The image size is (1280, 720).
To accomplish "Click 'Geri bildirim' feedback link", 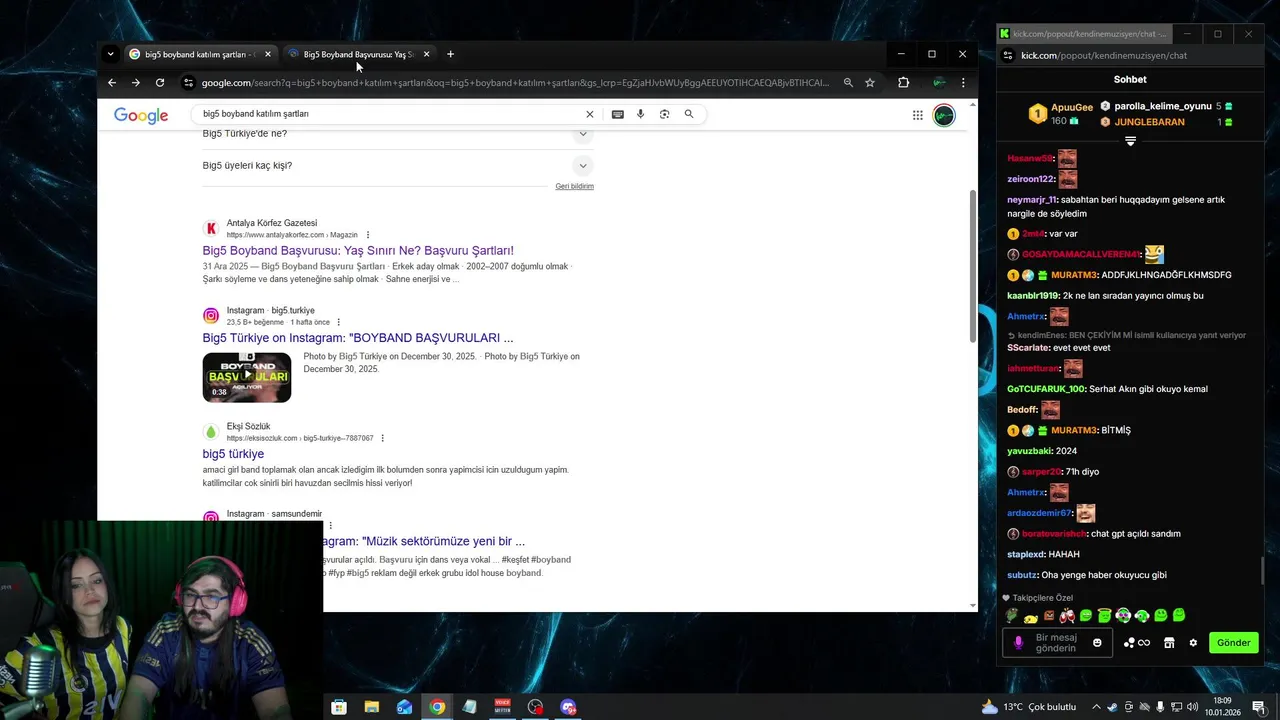I will [575, 186].
